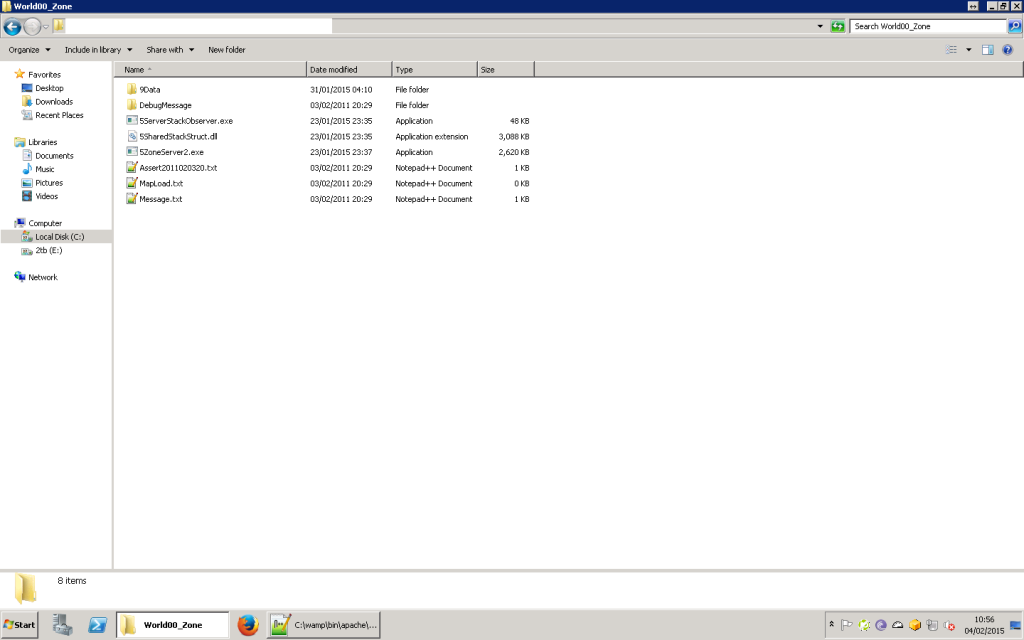1024x640 pixels.
Task: Click the Change your view icon
Action: [x=952, y=50]
